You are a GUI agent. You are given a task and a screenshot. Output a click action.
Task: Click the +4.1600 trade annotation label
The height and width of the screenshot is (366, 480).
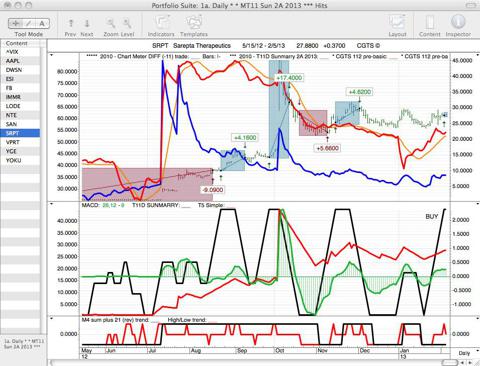(245, 138)
